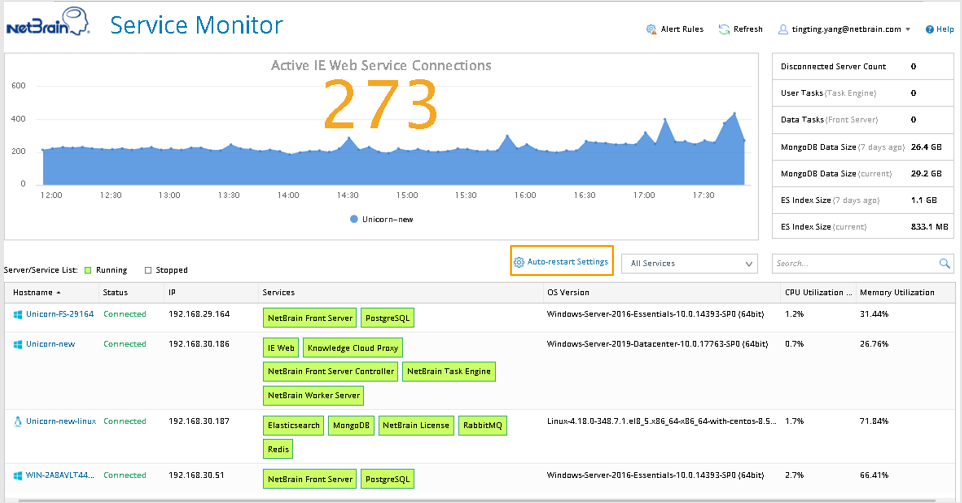Open the WIN-2A8AVLT44 hostname link
Screen dimensions: 962x503
60,475
